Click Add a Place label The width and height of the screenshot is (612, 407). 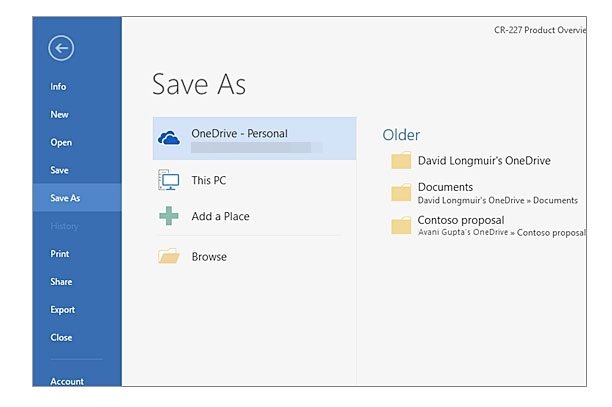[221, 216]
